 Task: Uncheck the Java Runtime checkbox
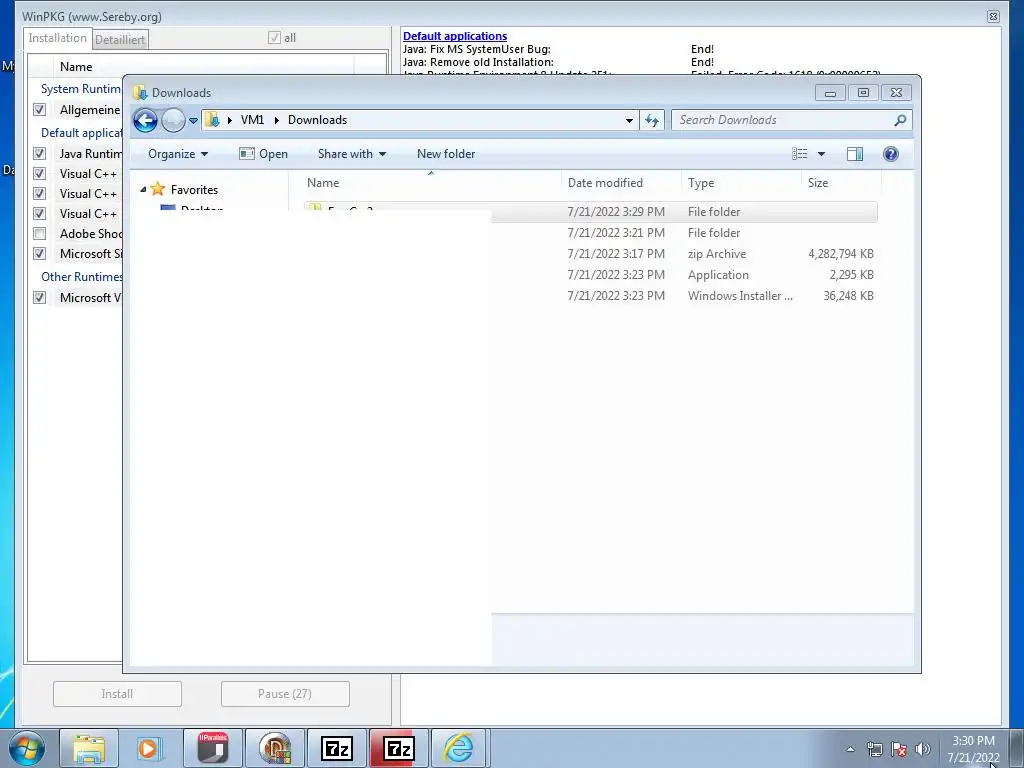tap(39, 153)
